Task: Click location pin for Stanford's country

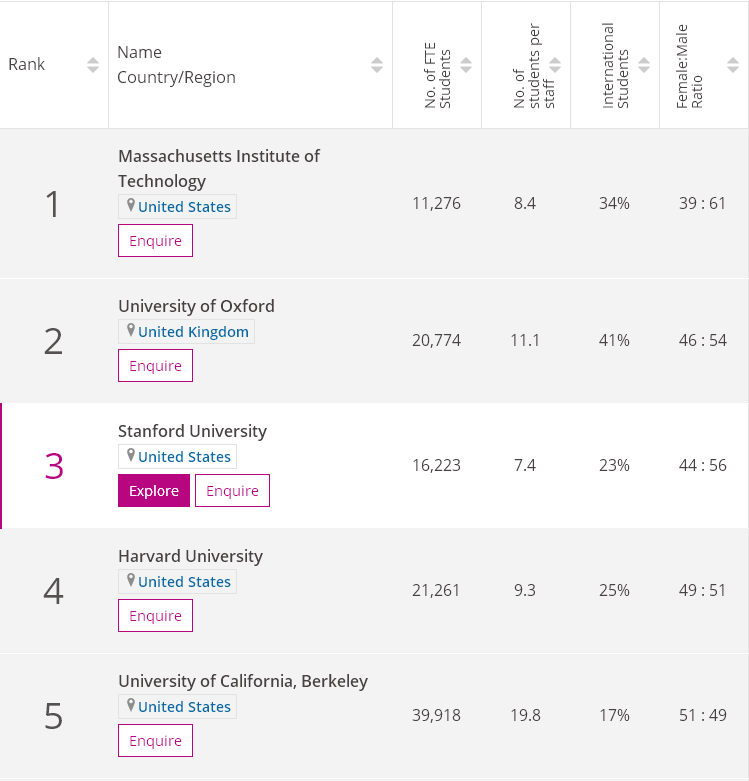Action: tap(130, 456)
